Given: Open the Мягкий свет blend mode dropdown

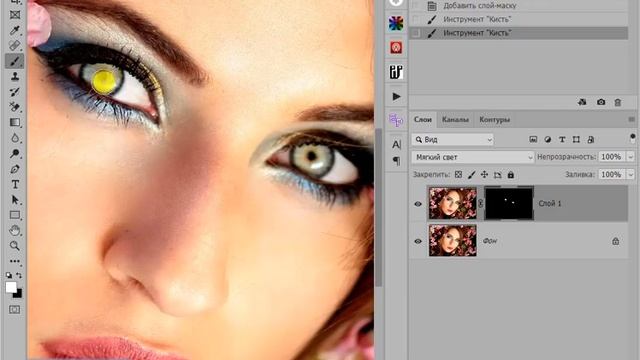Looking at the screenshot, I should pyautogui.click(x=473, y=157).
